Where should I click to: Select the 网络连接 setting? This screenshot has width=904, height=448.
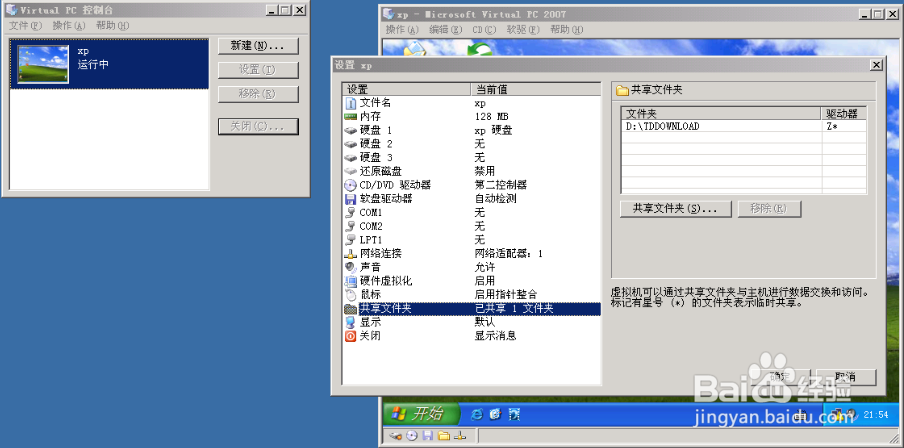click(472, 254)
